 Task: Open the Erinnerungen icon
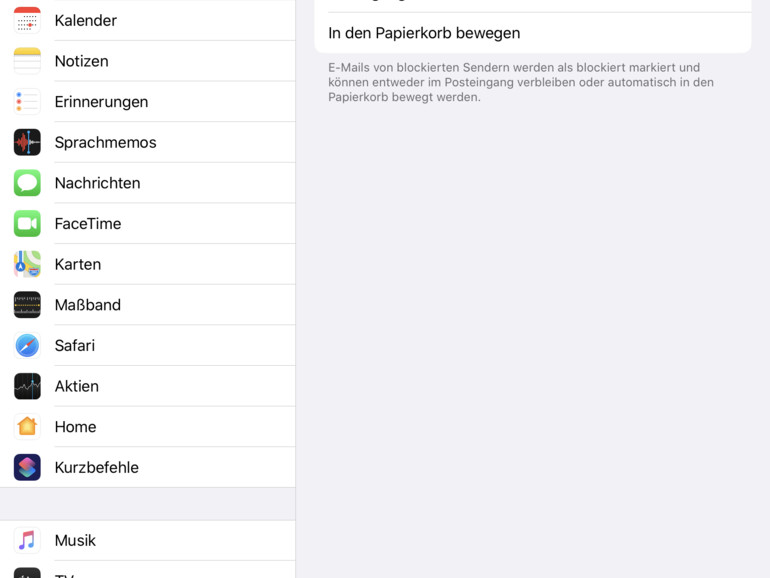click(x=27, y=102)
